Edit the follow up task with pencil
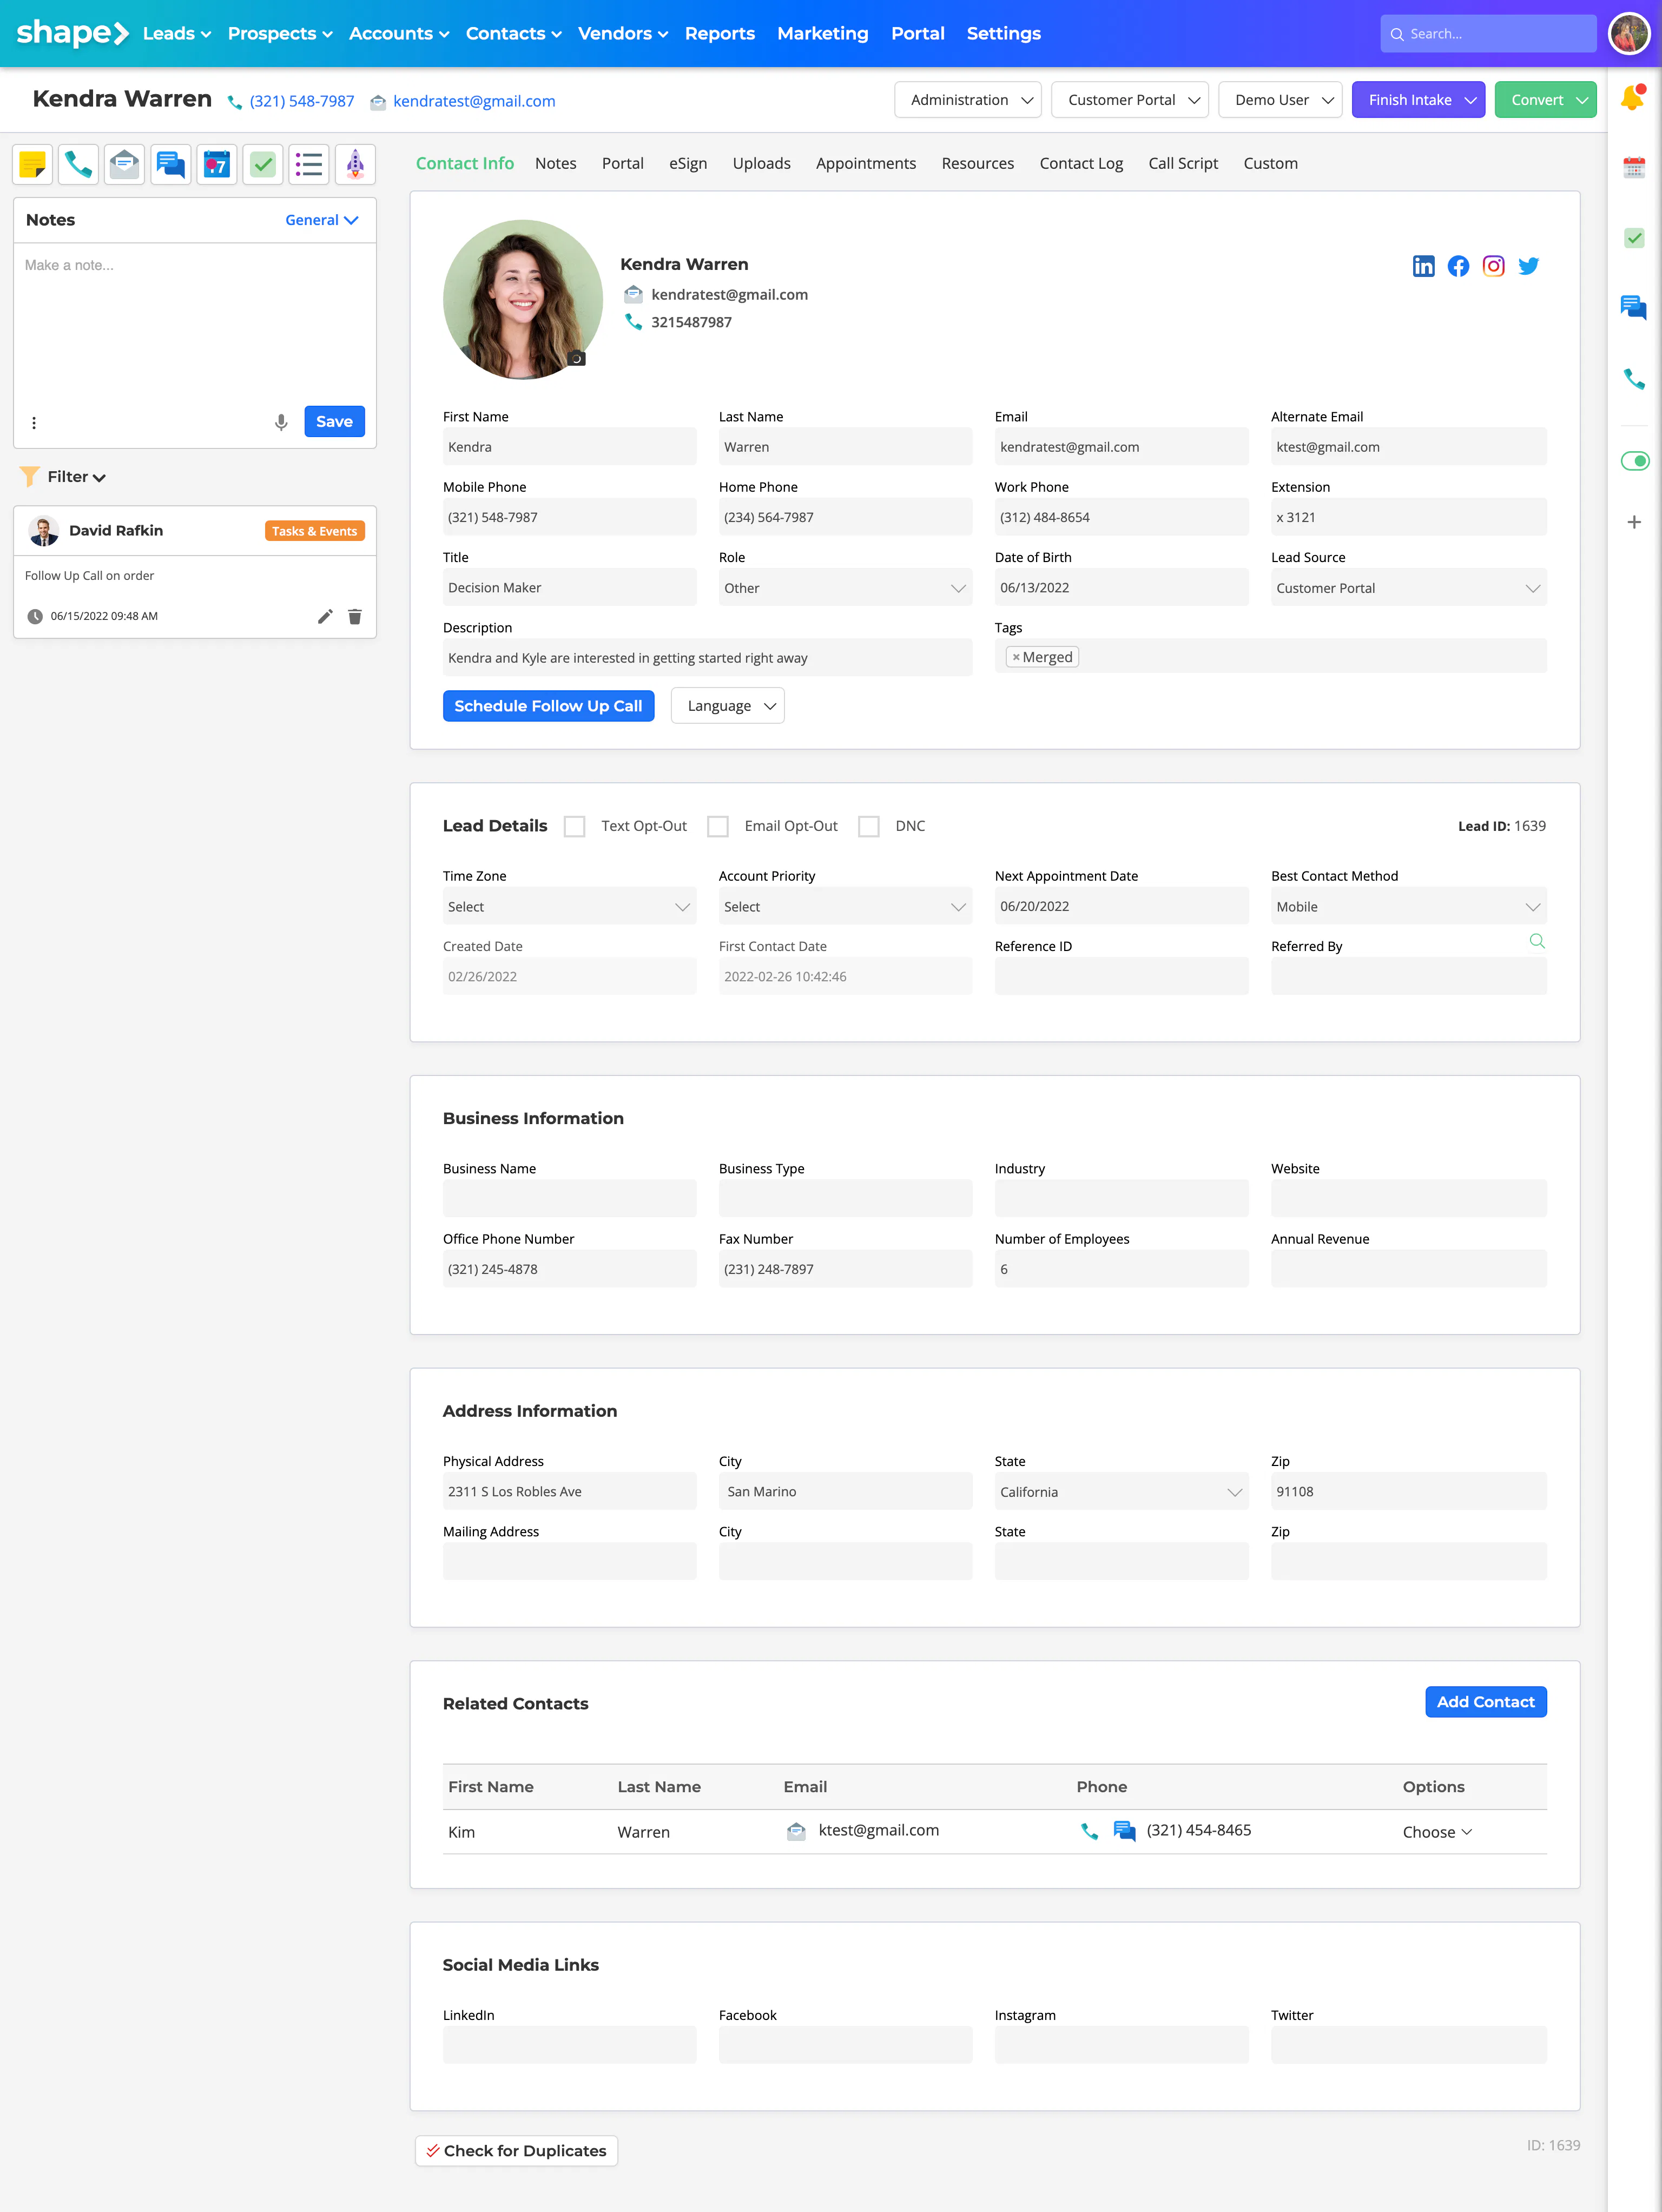 pos(325,616)
